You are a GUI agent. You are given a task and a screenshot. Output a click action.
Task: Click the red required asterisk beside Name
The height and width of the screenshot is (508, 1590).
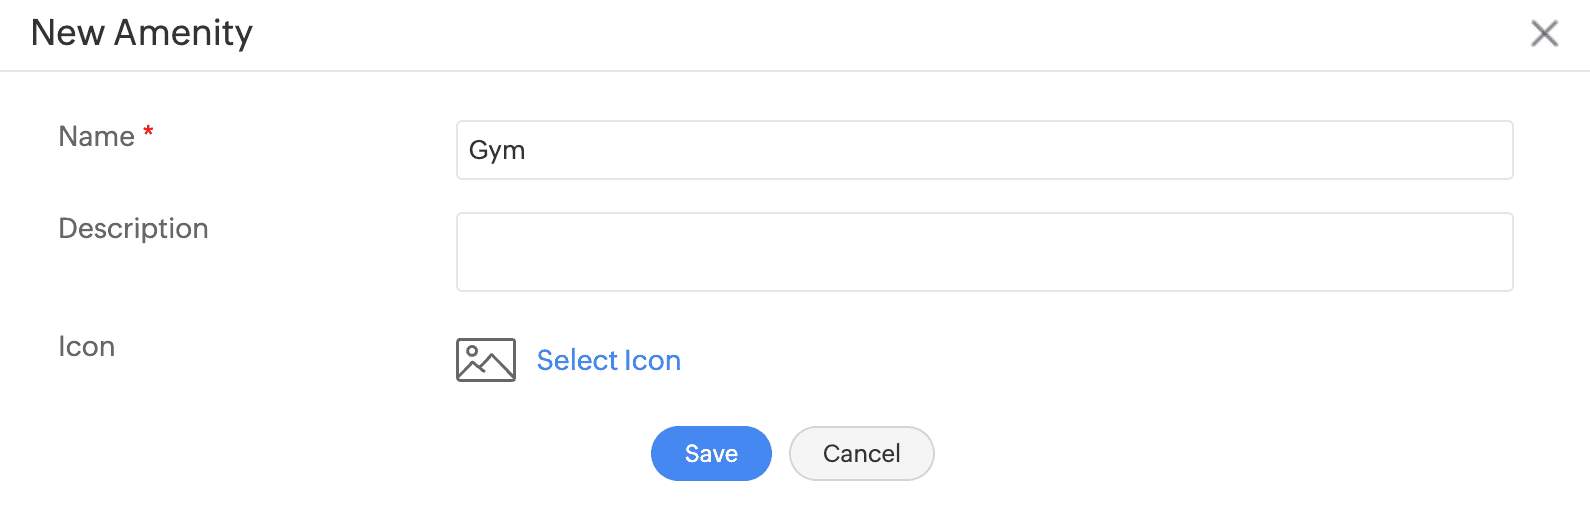click(148, 132)
